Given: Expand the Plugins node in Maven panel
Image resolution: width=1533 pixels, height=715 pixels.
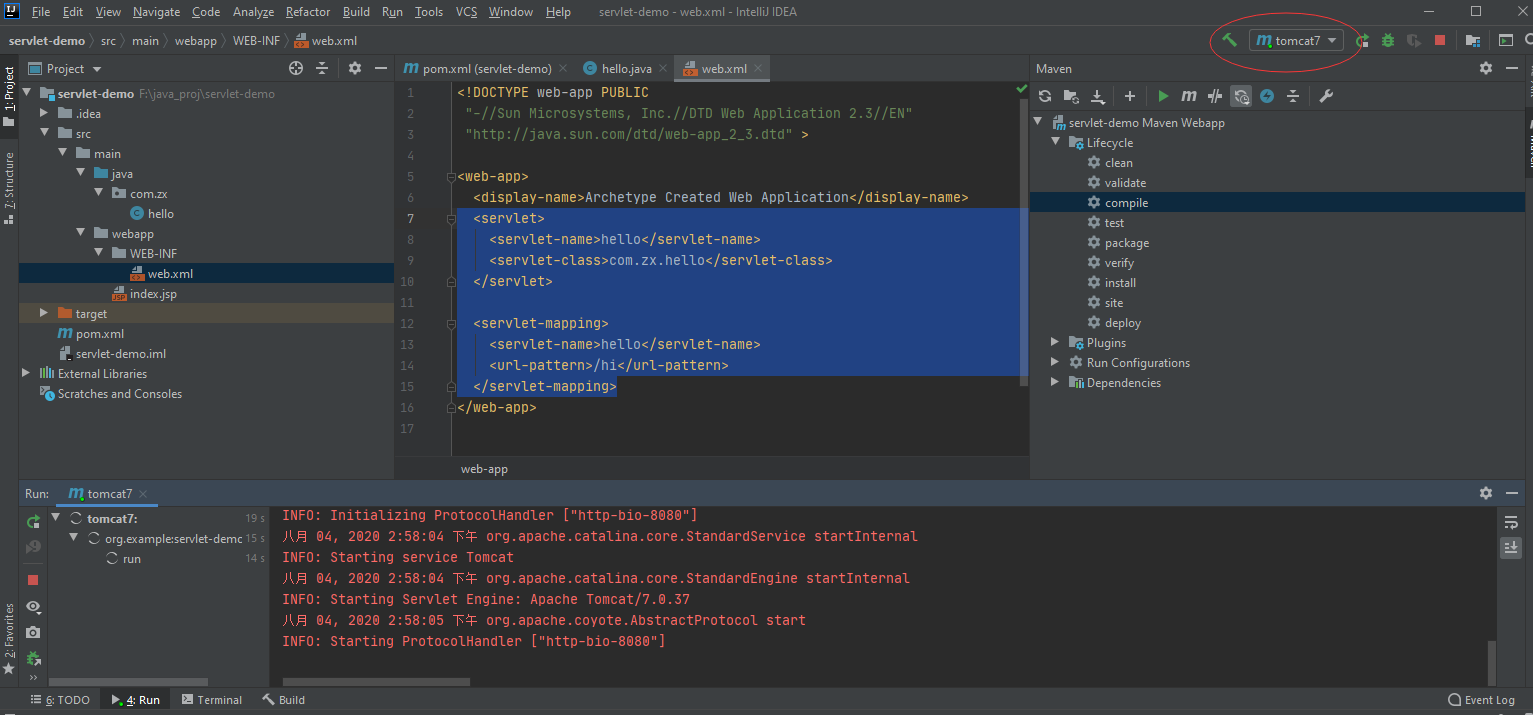Looking at the screenshot, I should click(x=1055, y=342).
